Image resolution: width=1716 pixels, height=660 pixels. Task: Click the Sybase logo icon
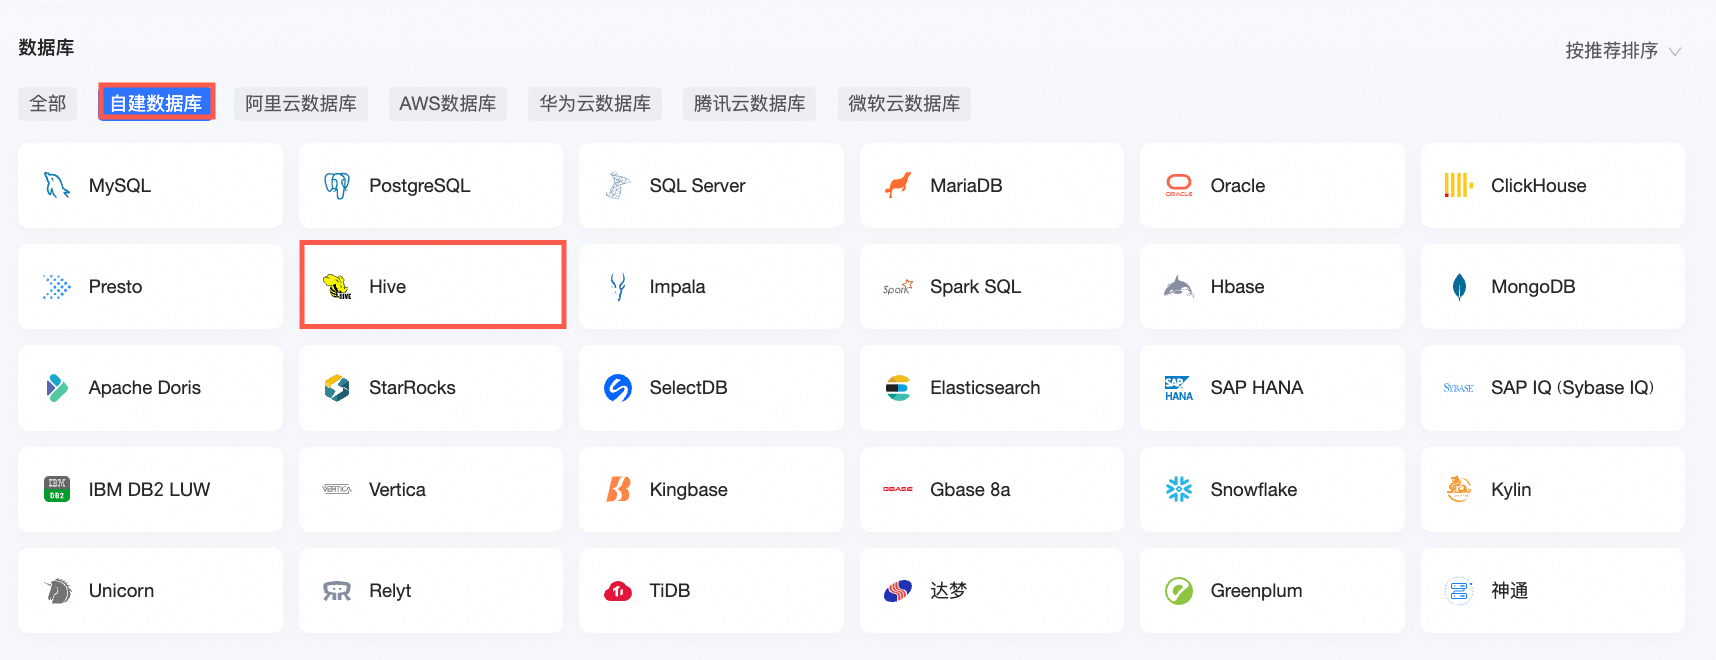click(1459, 388)
